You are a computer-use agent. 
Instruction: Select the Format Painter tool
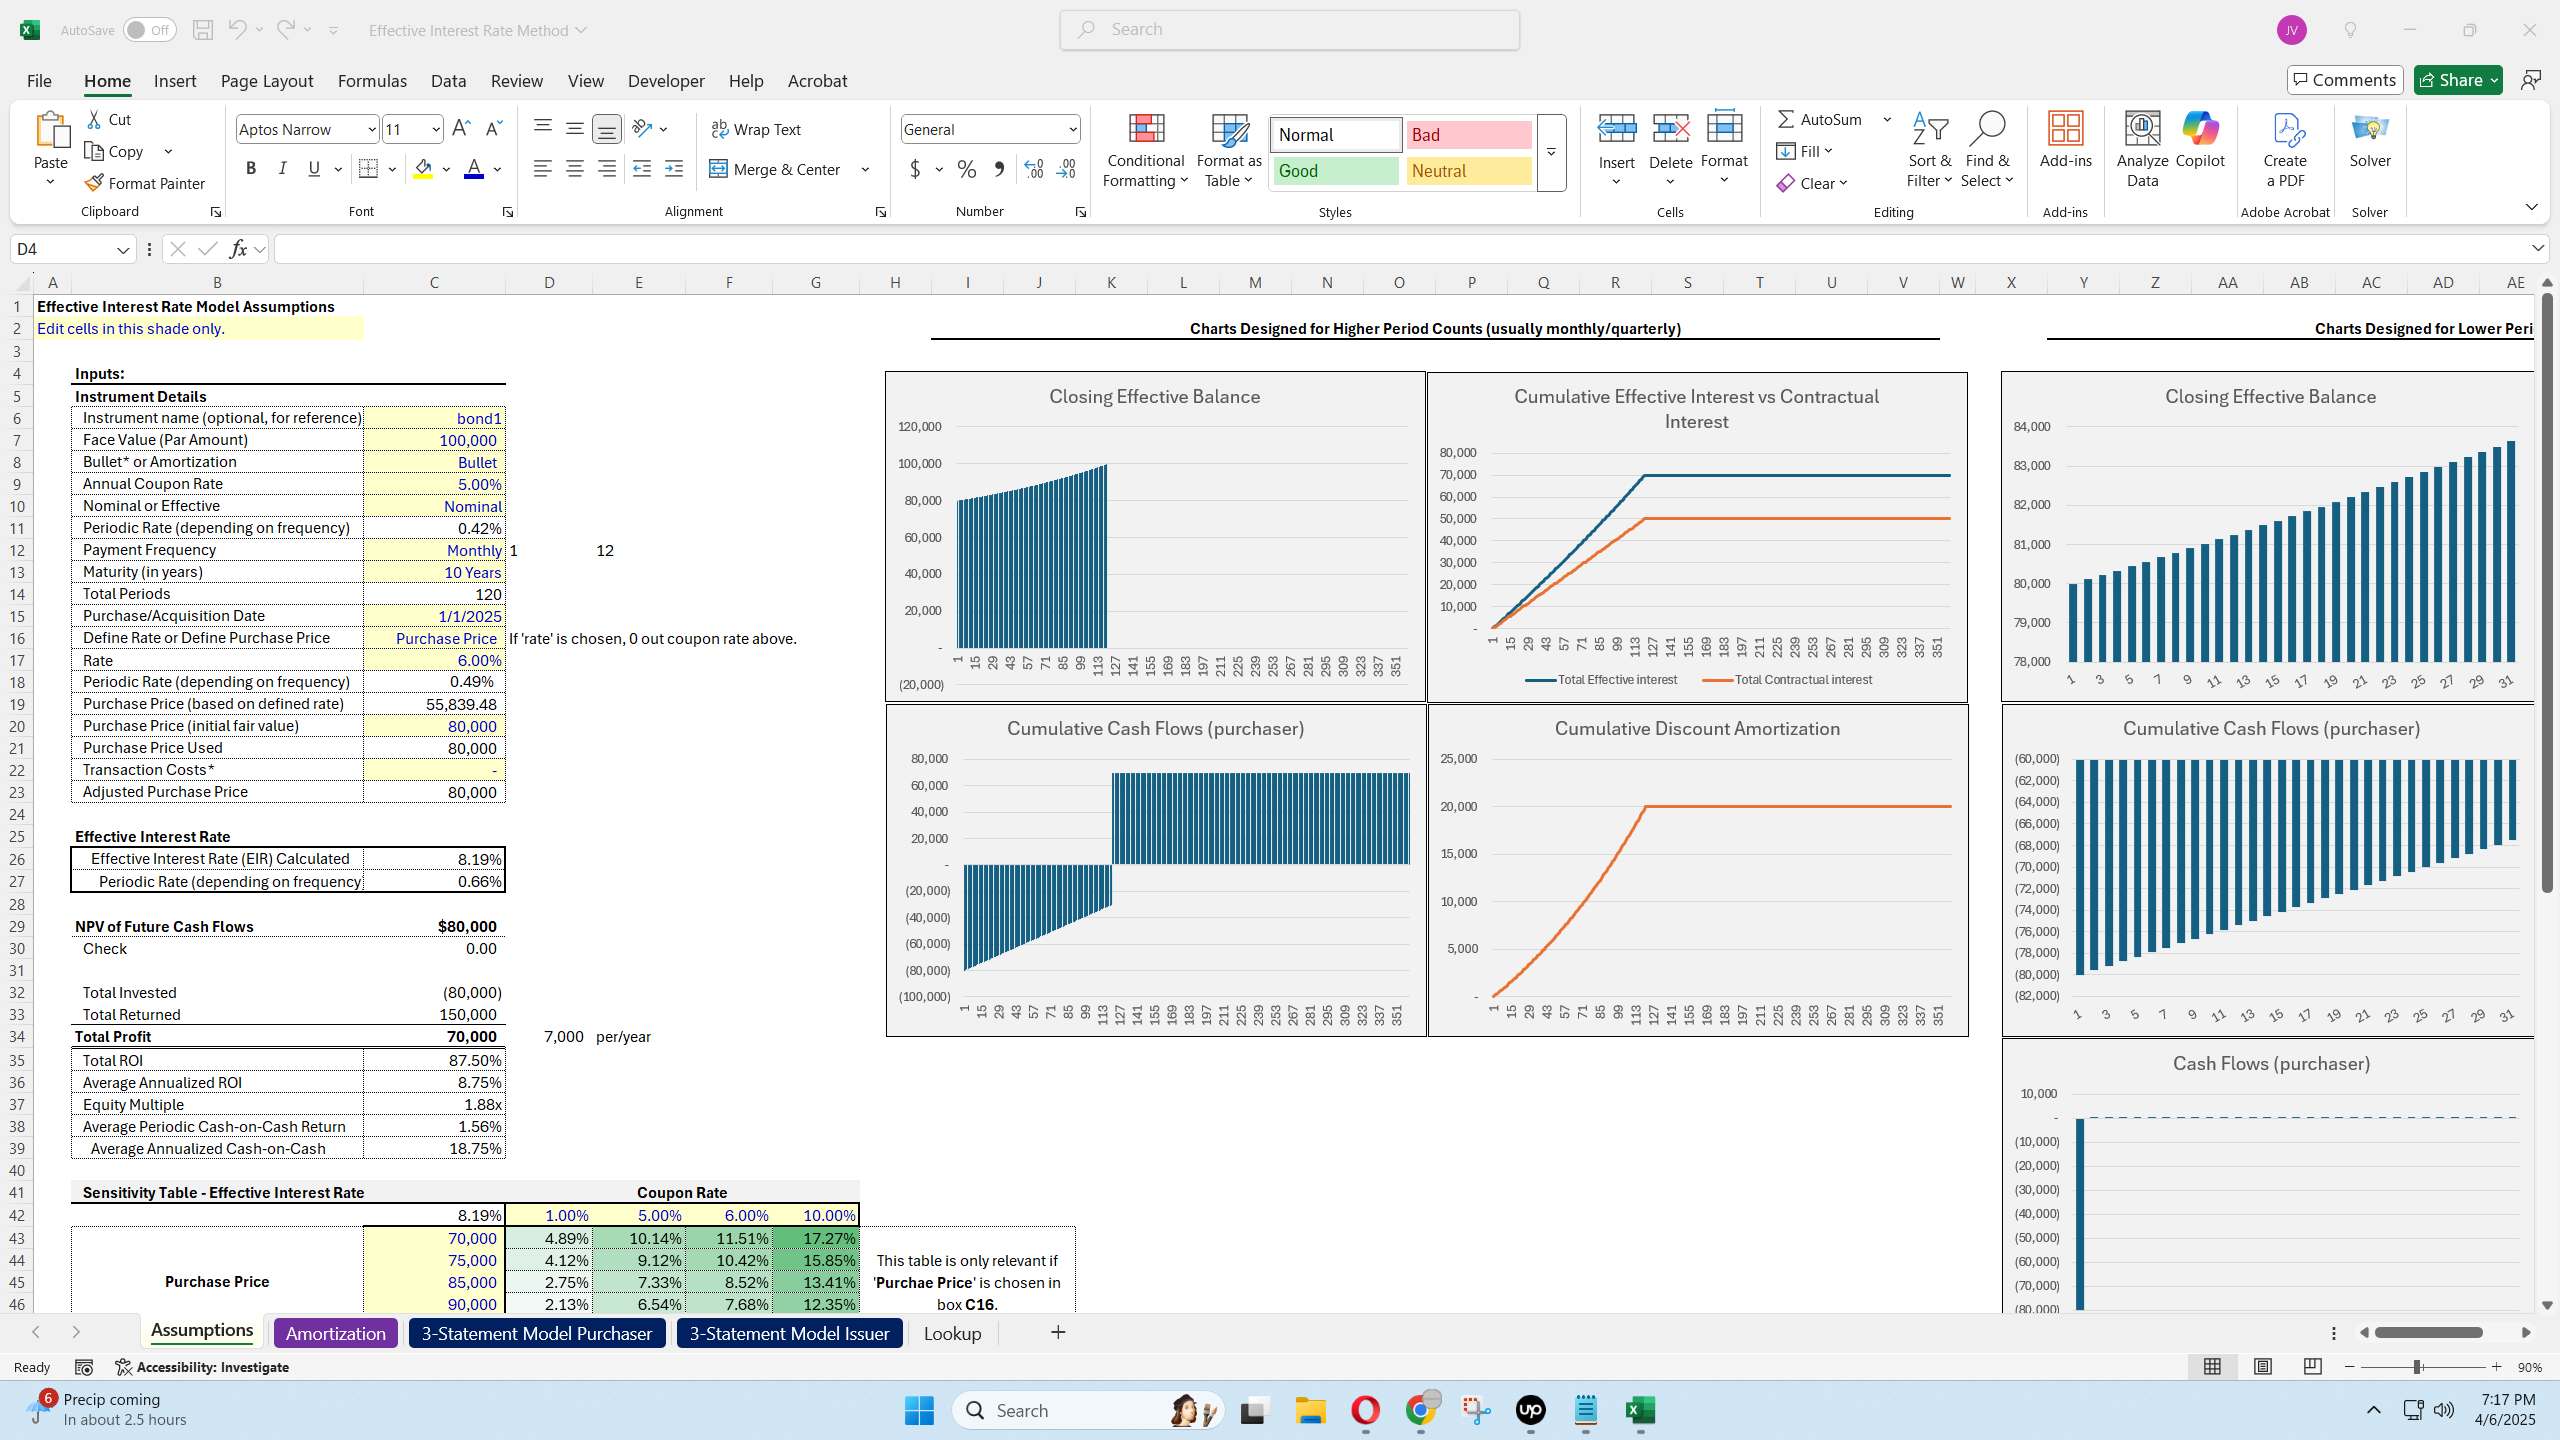145,182
